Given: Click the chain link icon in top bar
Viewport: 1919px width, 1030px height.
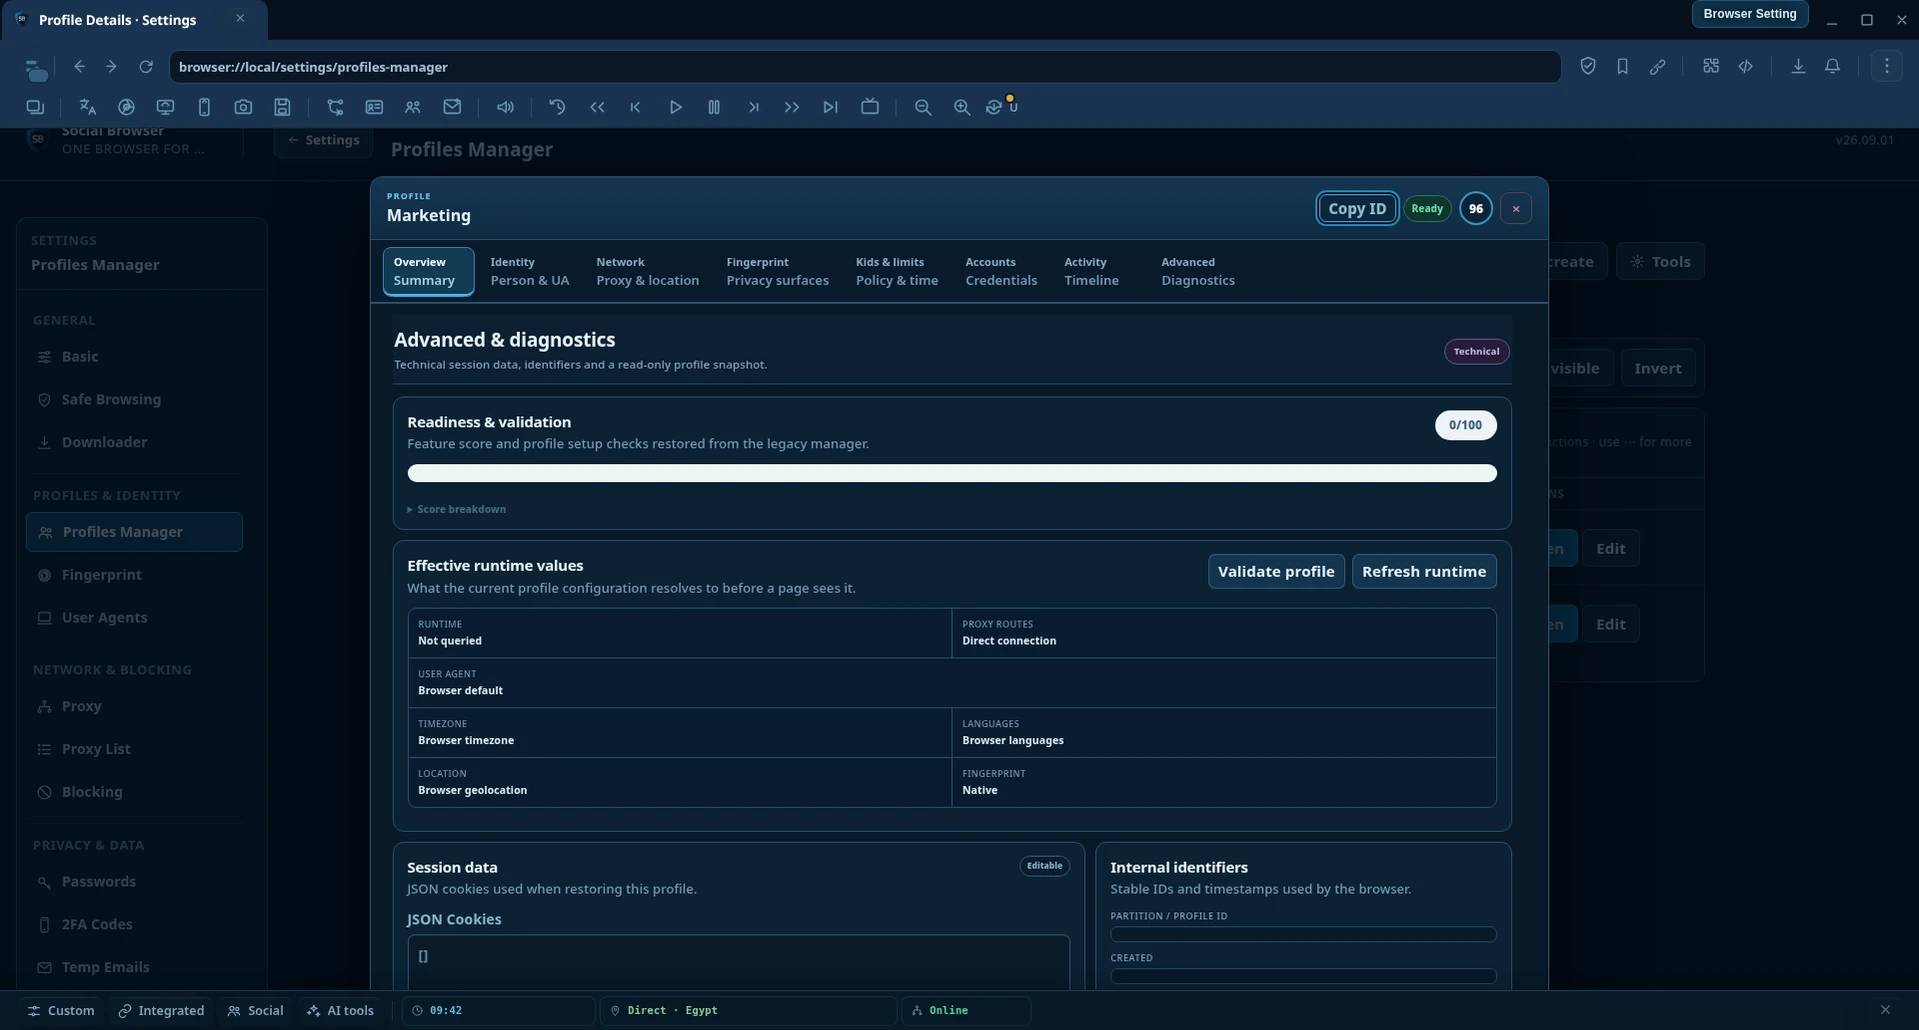Looking at the screenshot, I should click(1657, 66).
